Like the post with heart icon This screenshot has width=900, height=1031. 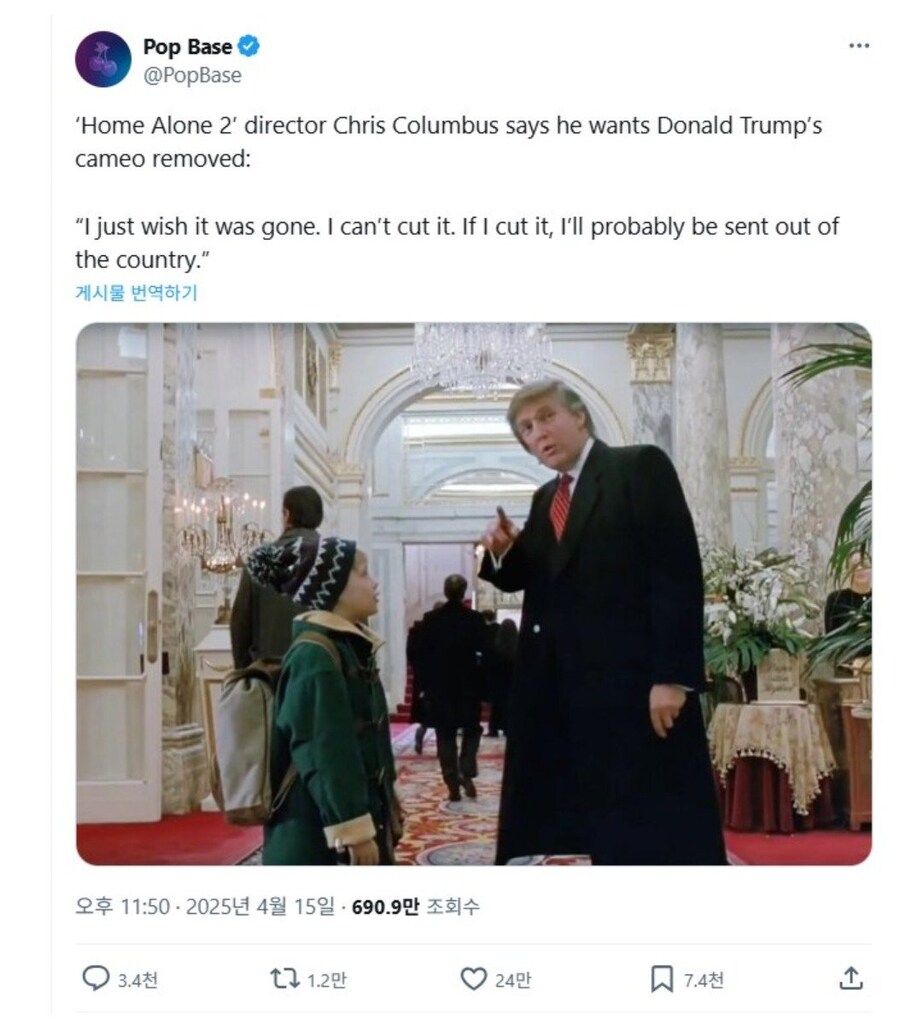click(x=473, y=978)
